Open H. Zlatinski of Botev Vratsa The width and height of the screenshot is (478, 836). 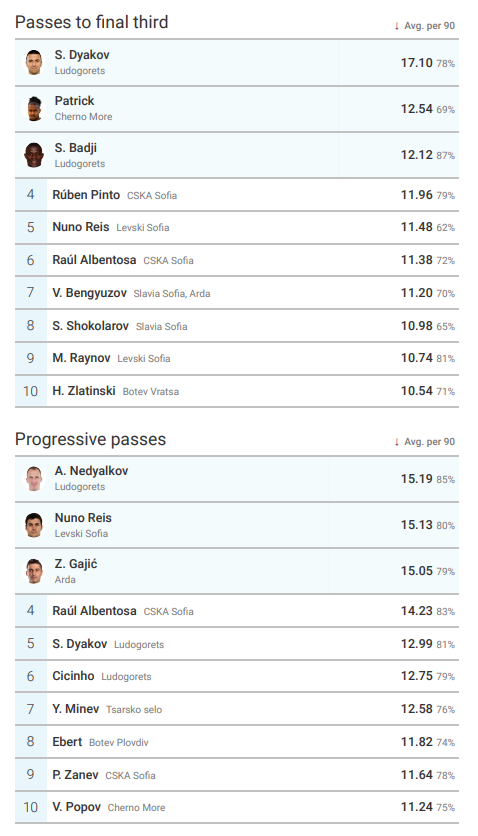84,391
